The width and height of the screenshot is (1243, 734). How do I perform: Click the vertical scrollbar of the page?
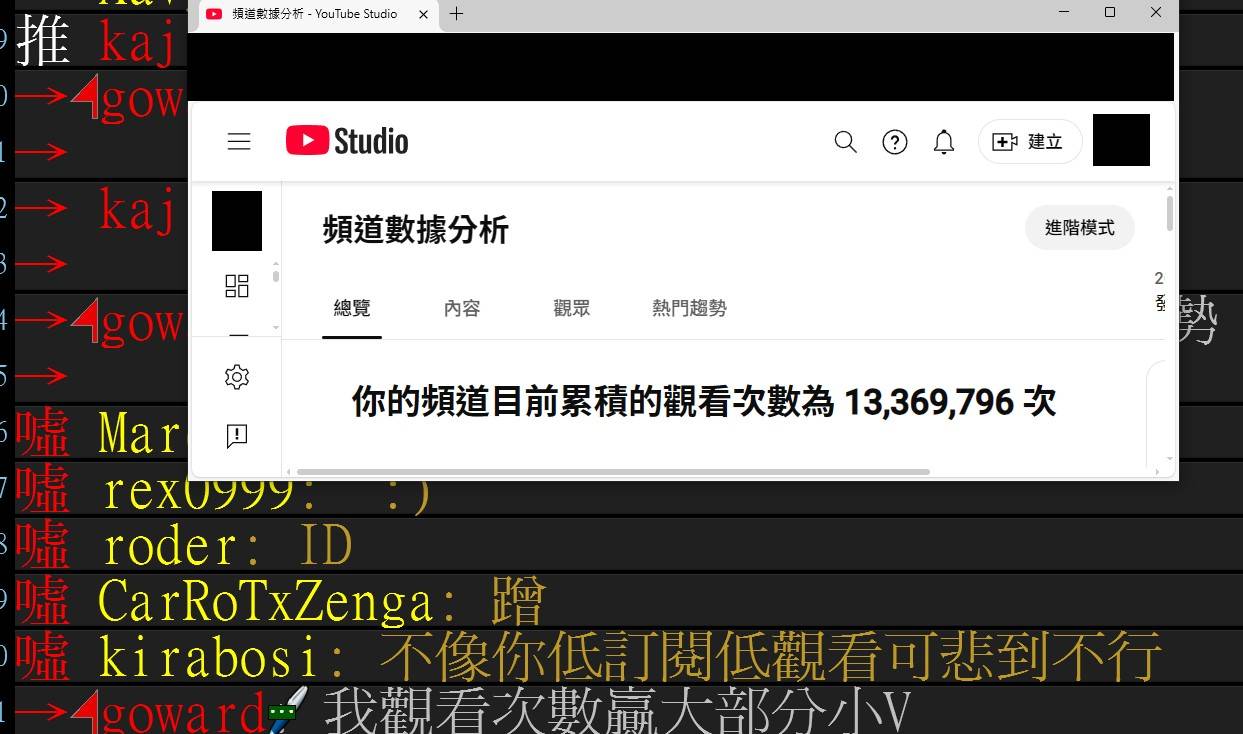point(1170,214)
